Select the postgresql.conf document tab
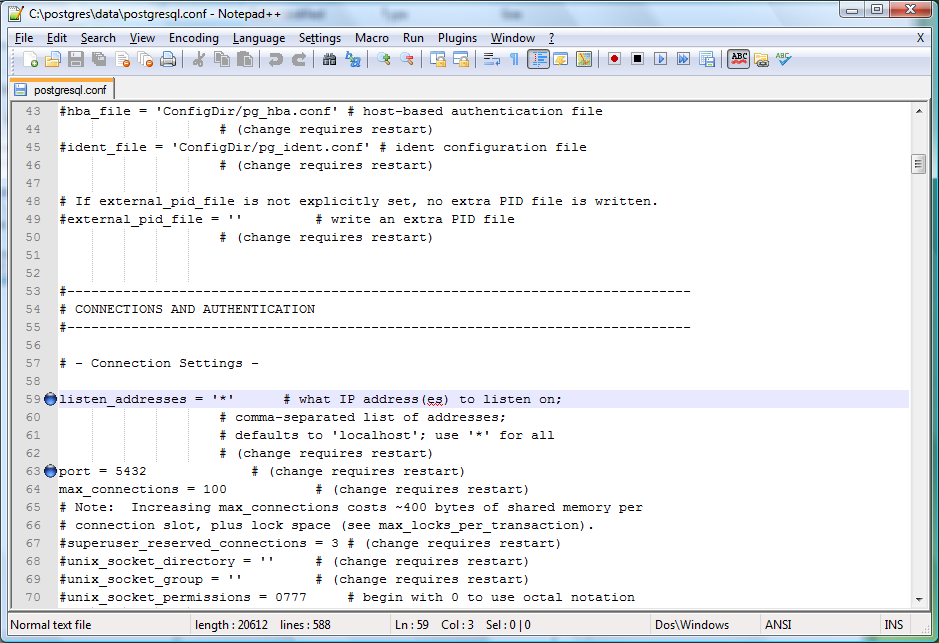The image size is (939, 643). pyautogui.click(x=62, y=90)
